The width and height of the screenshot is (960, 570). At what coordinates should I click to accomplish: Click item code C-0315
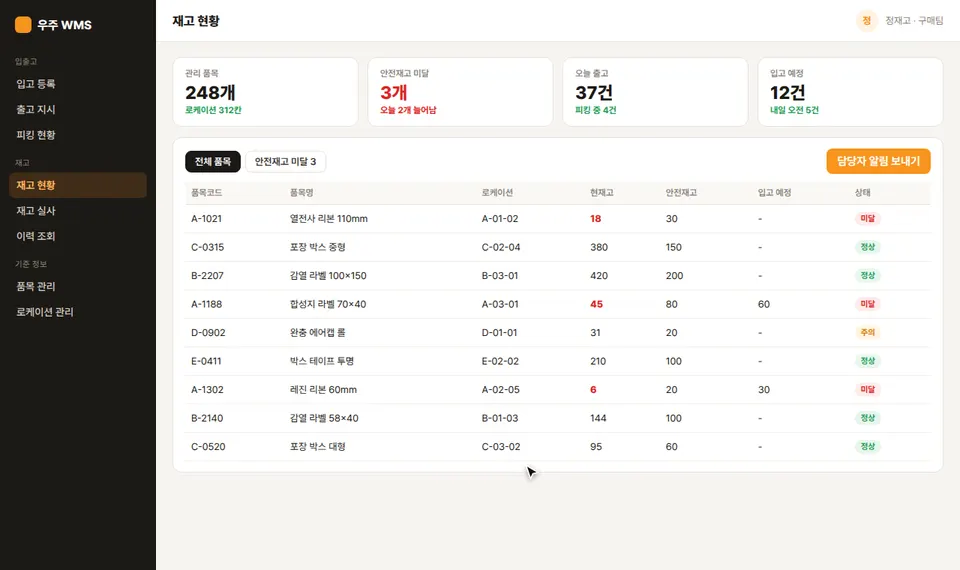tap(208, 247)
